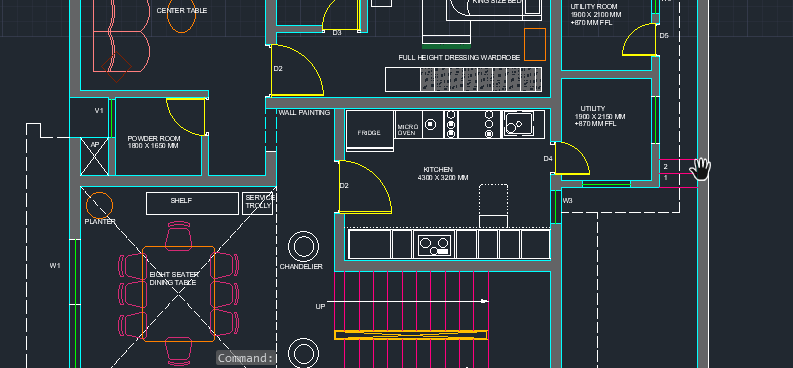Pick the D5 door arc by utility room
Viewport: 793px width, 368px height.
639,39
